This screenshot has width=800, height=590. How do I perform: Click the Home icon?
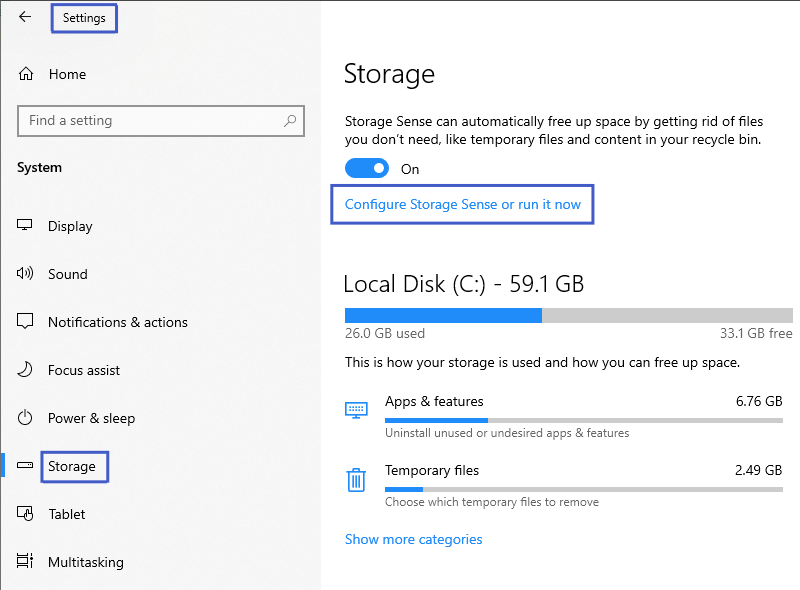click(23, 73)
